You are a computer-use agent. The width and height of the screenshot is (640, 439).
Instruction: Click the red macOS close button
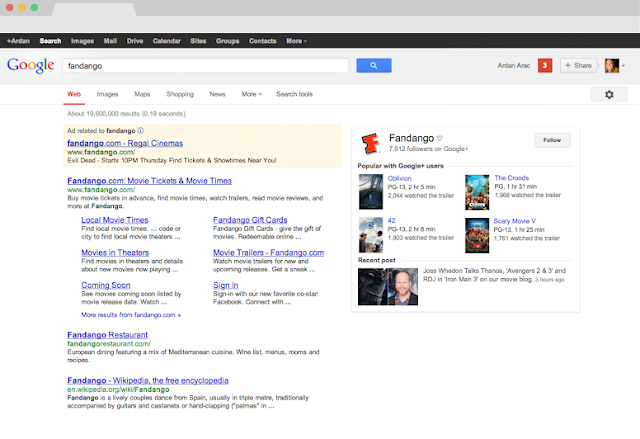pyautogui.click(x=10, y=7)
